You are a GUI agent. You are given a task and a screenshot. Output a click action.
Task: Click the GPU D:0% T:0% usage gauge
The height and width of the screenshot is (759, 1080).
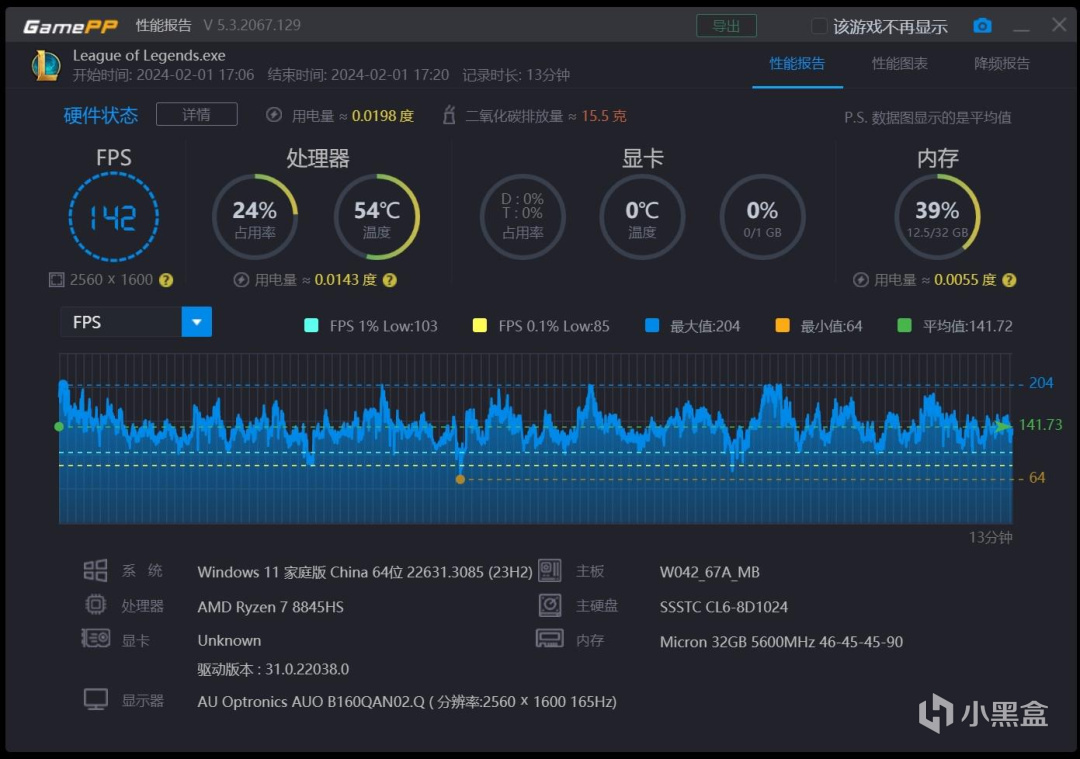522,217
